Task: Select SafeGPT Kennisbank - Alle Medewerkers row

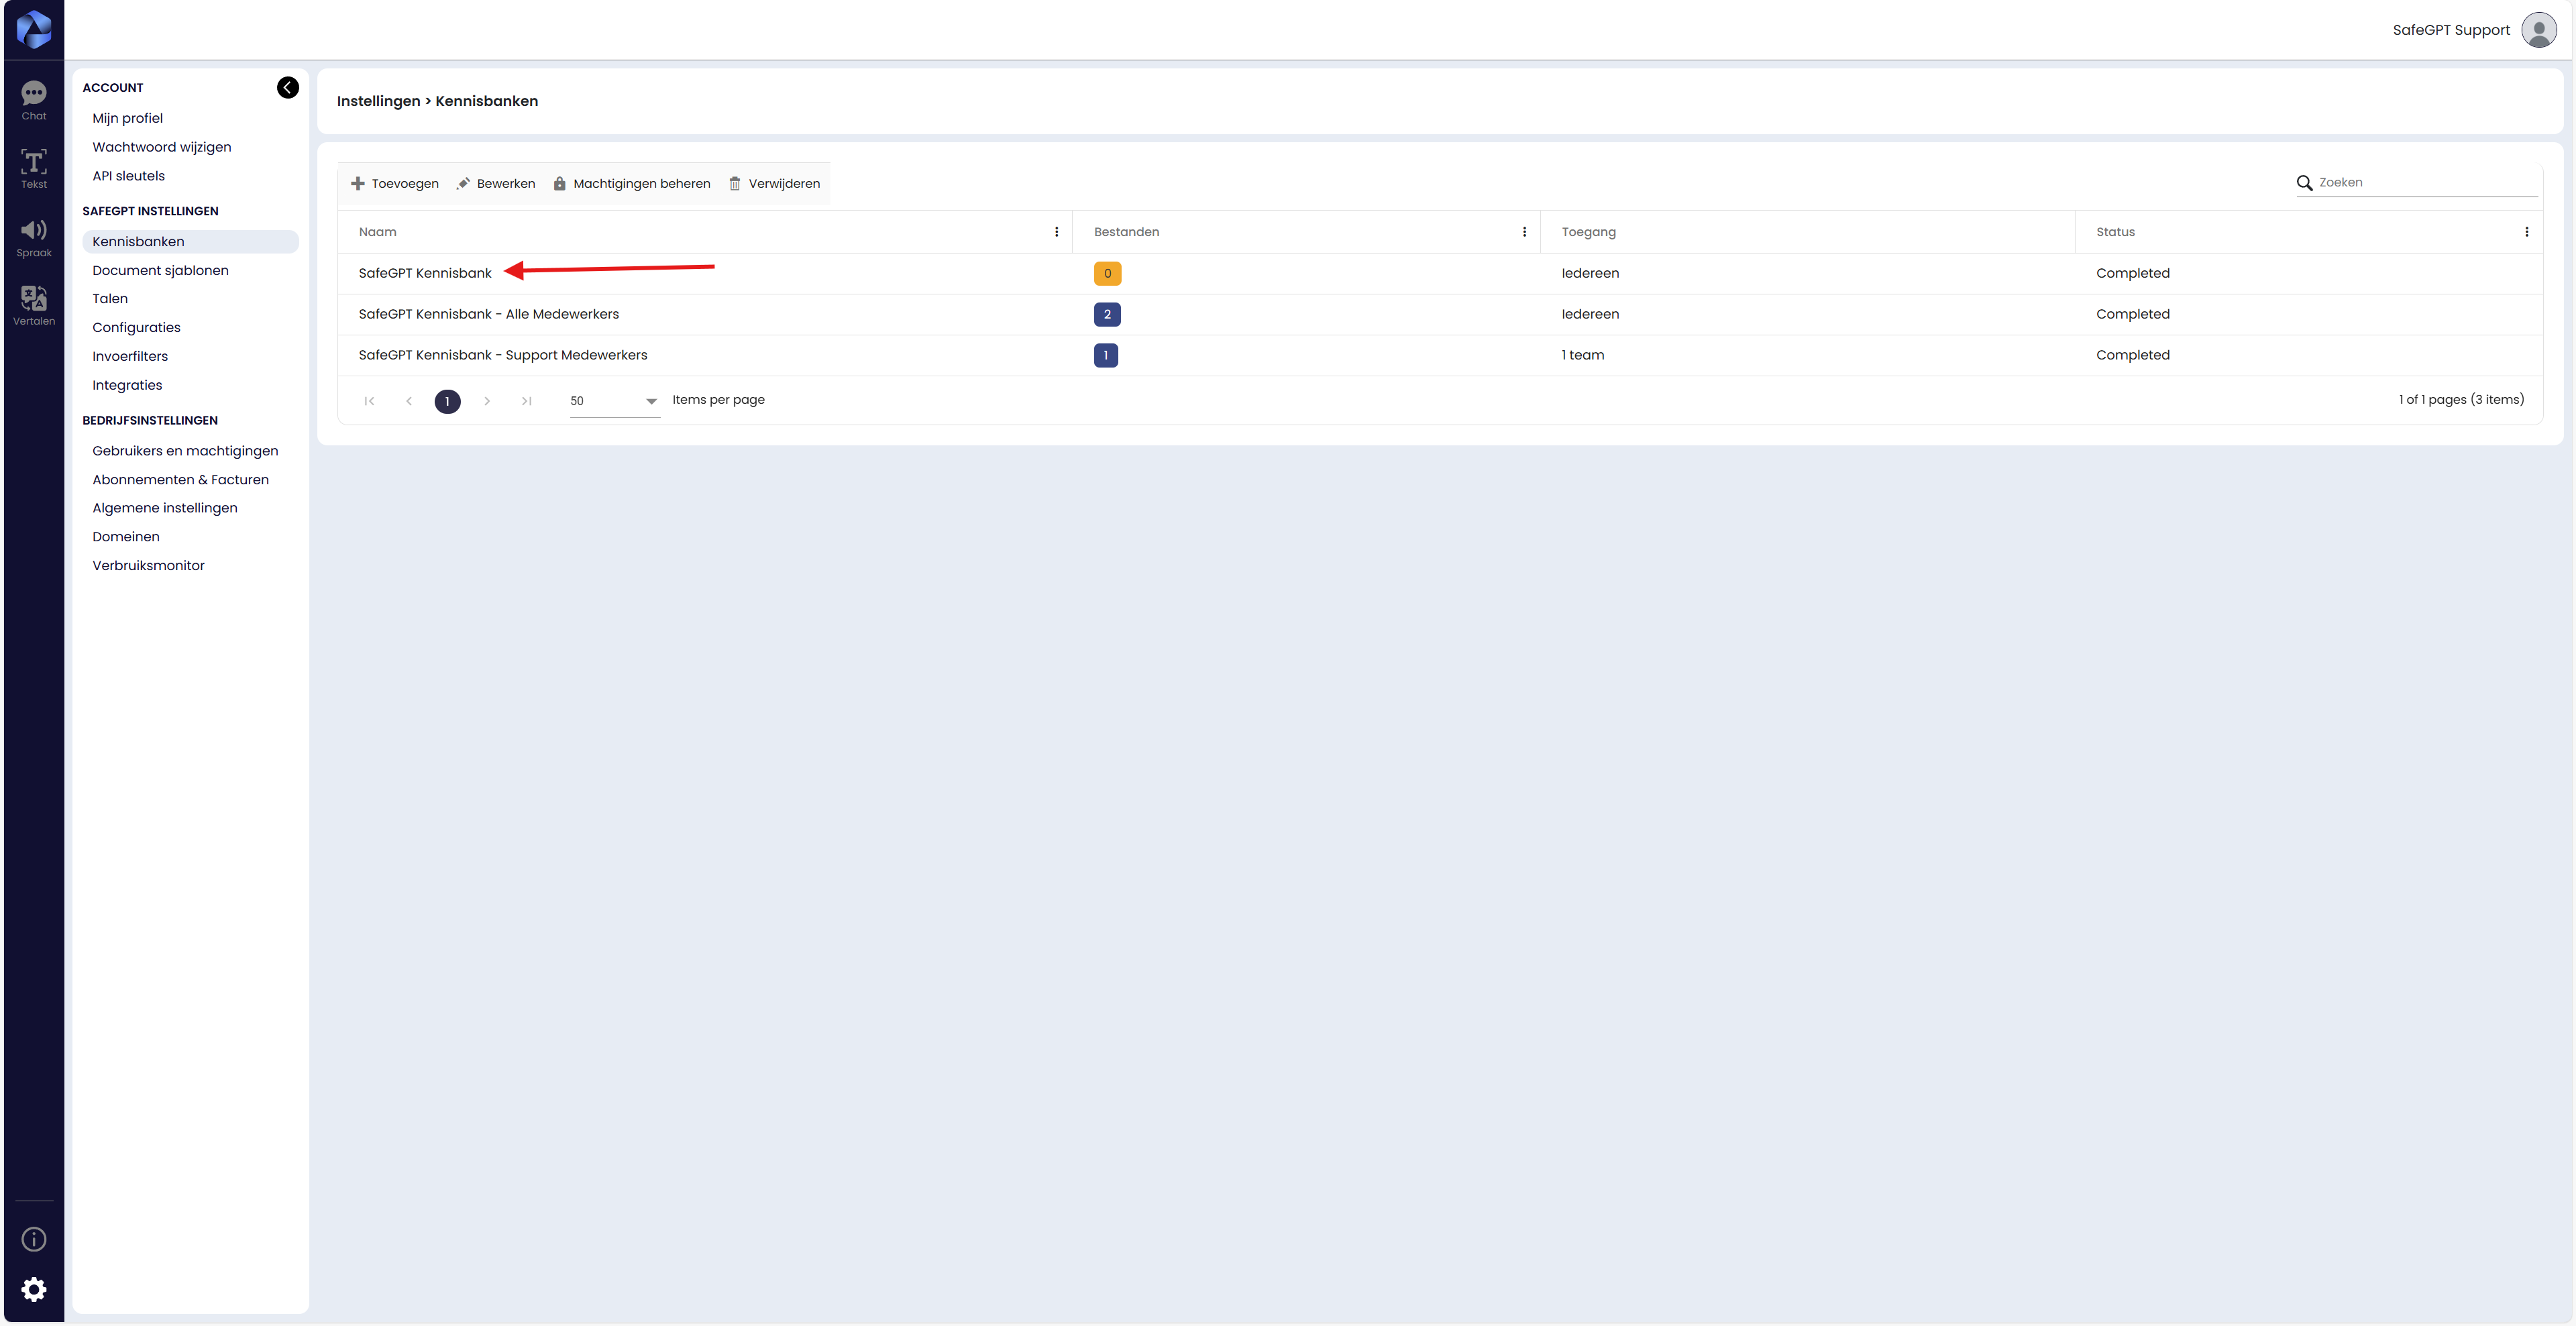Action: (x=488, y=314)
